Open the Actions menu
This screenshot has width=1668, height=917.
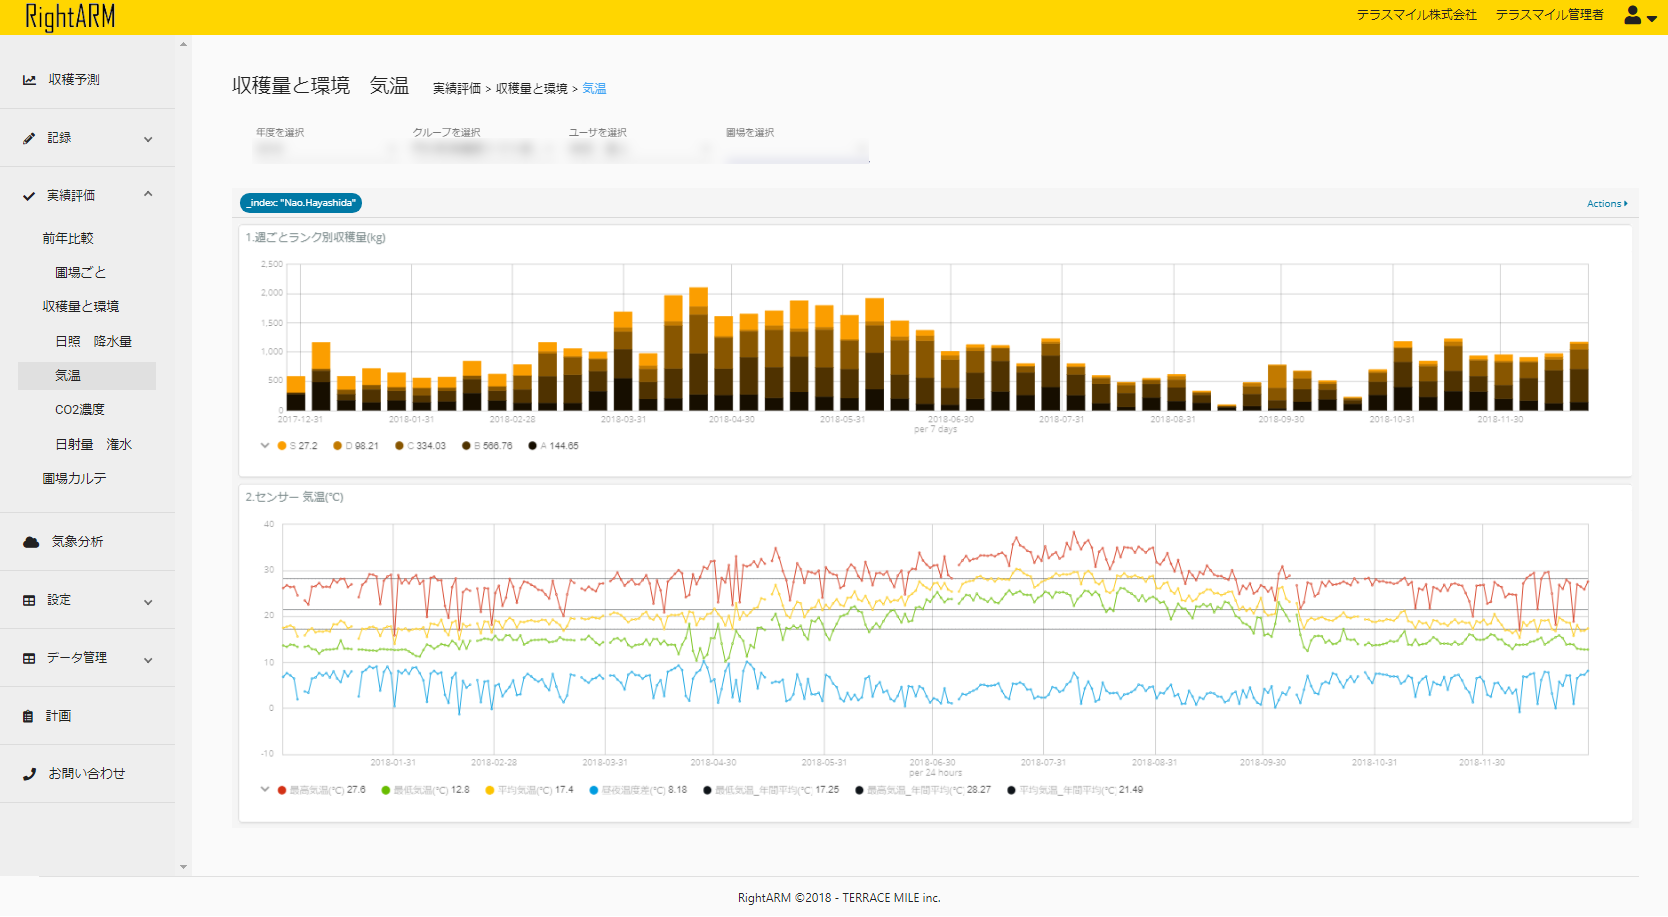coord(1607,204)
